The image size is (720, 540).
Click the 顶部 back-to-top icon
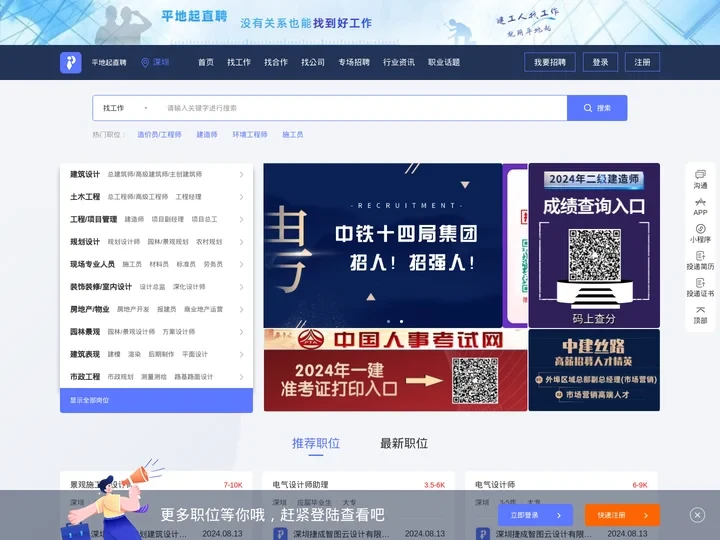point(700,310)
